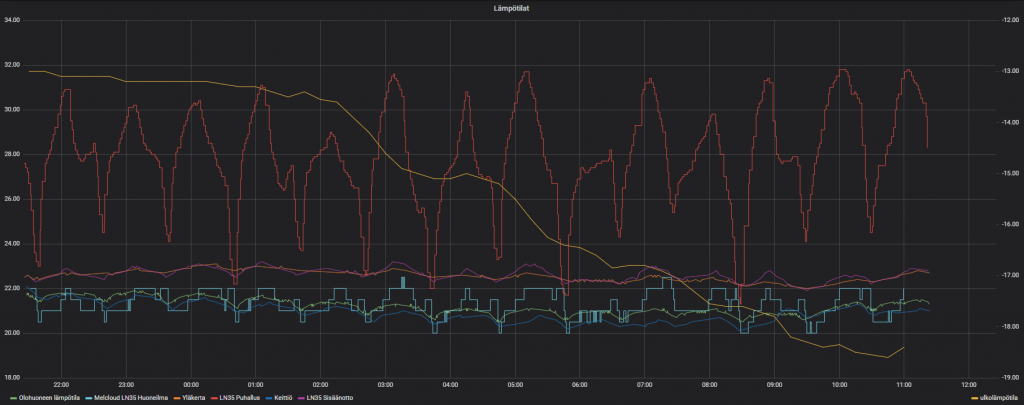Click the 12:00 time axis label
Image resolution: width=1024 pixels, height=405 pixels.
point(968,384)
